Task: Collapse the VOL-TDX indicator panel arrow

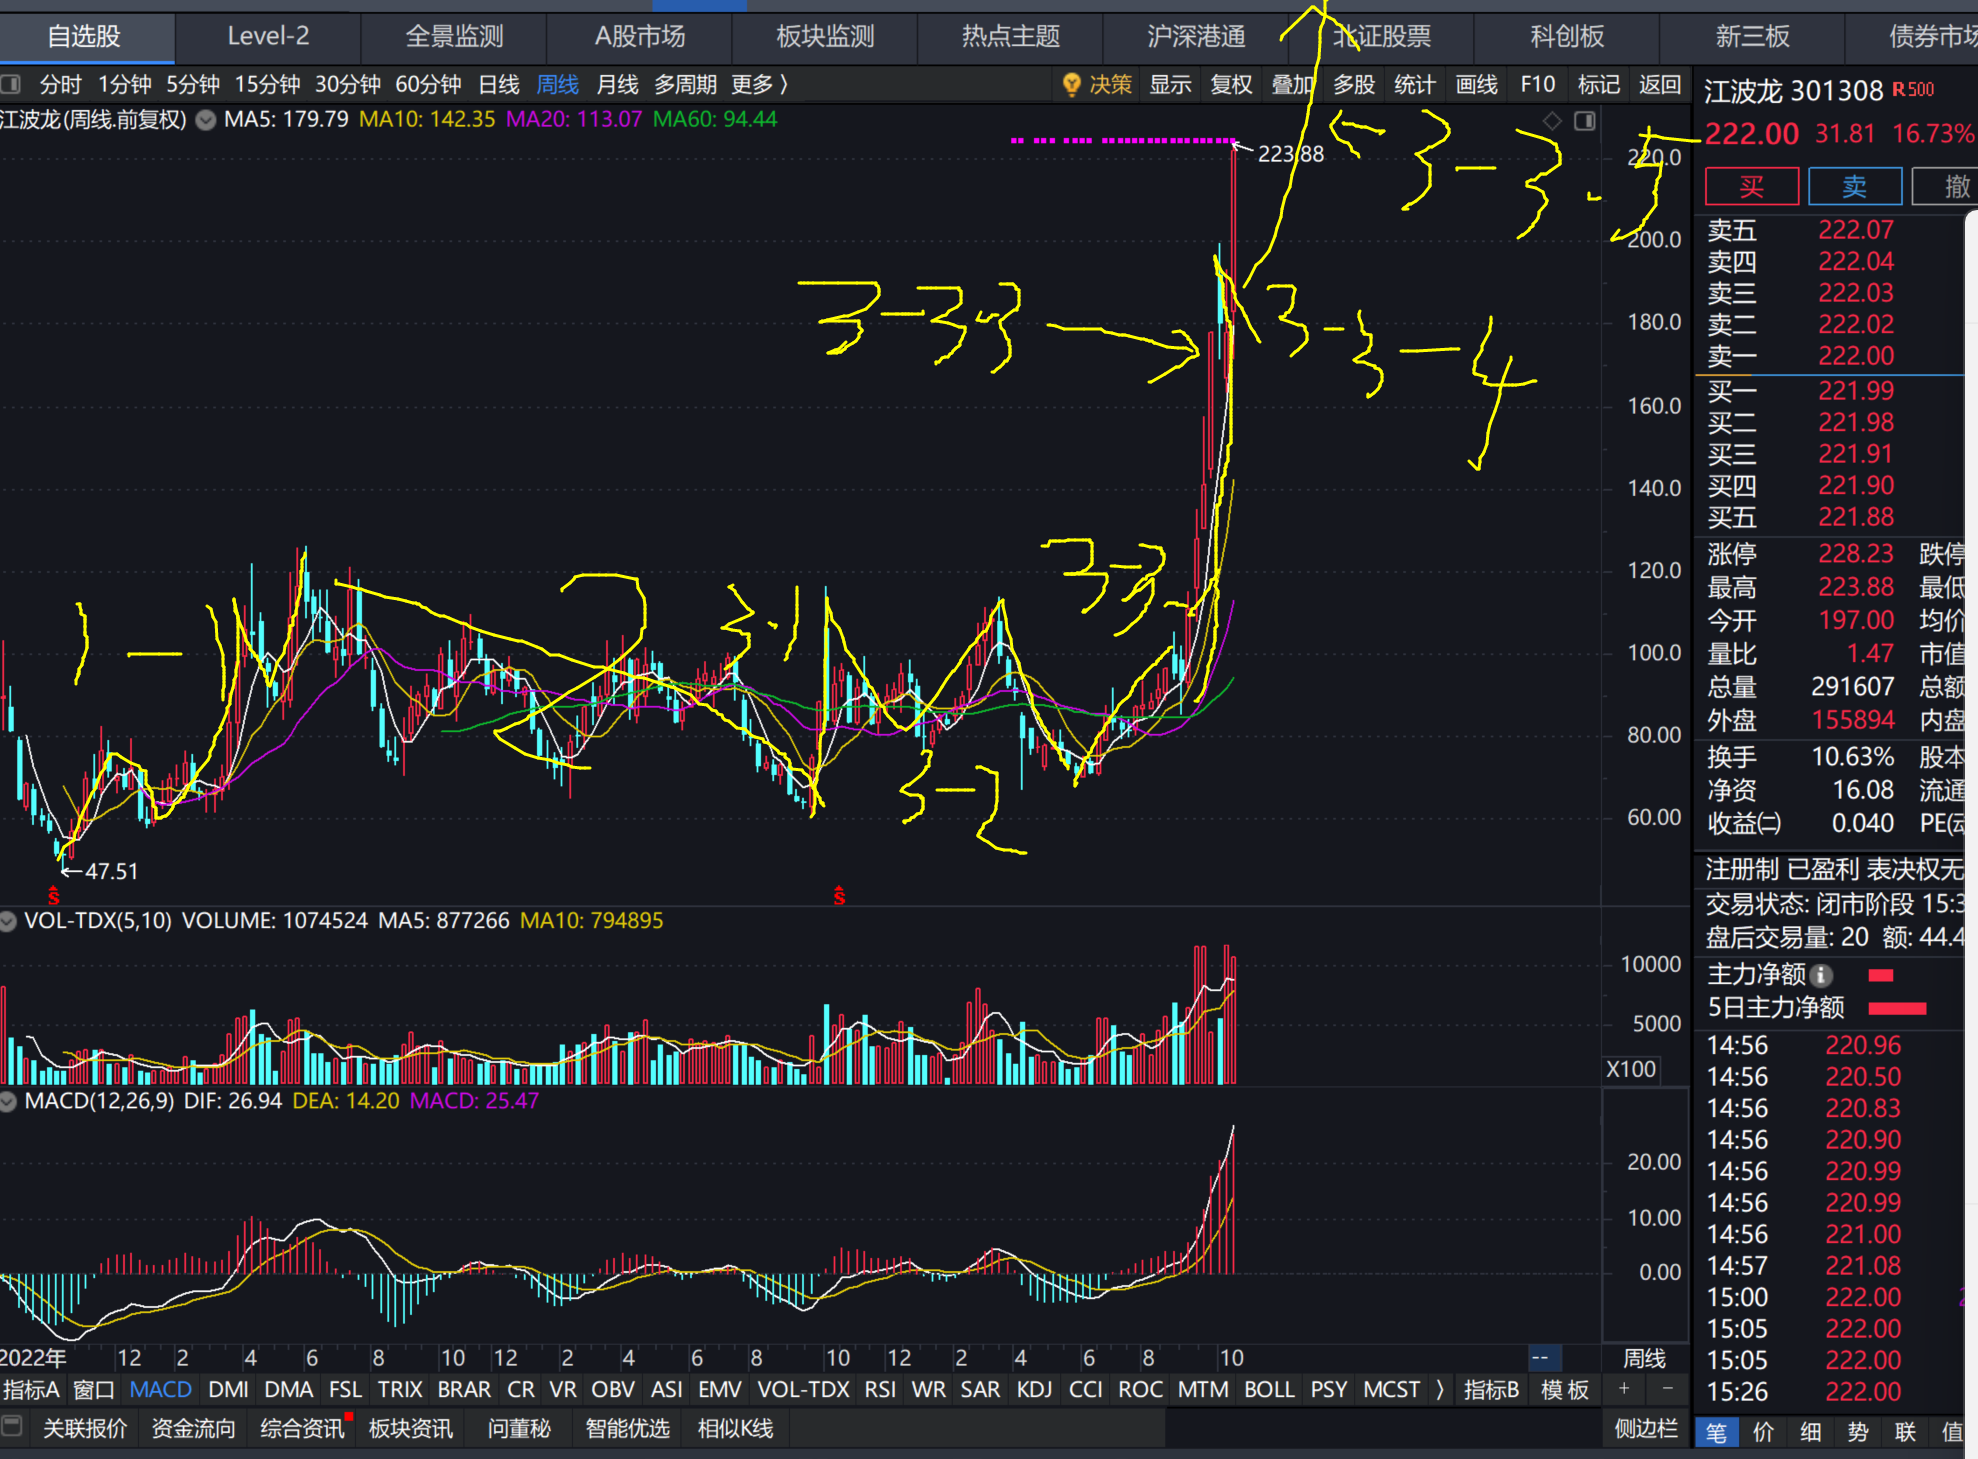Action: pos(9,921)
